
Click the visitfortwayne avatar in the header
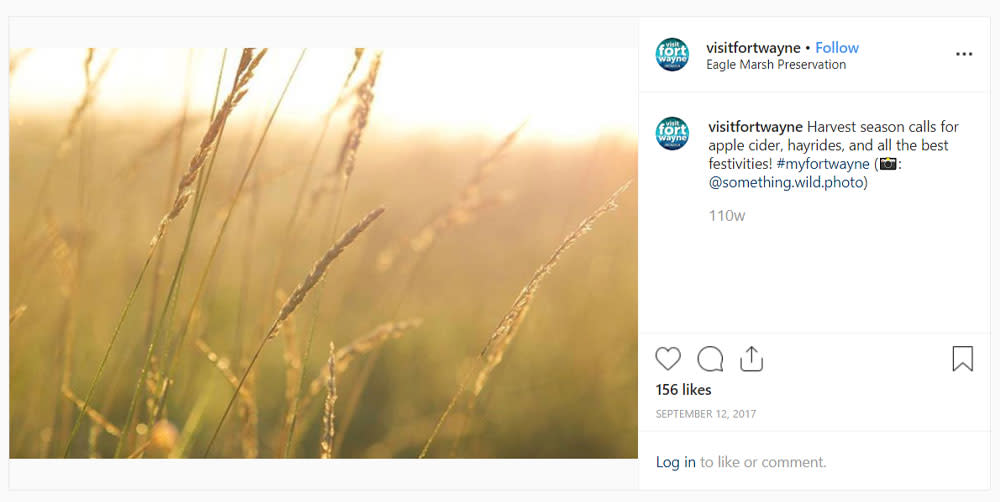[x=672, y=54]
